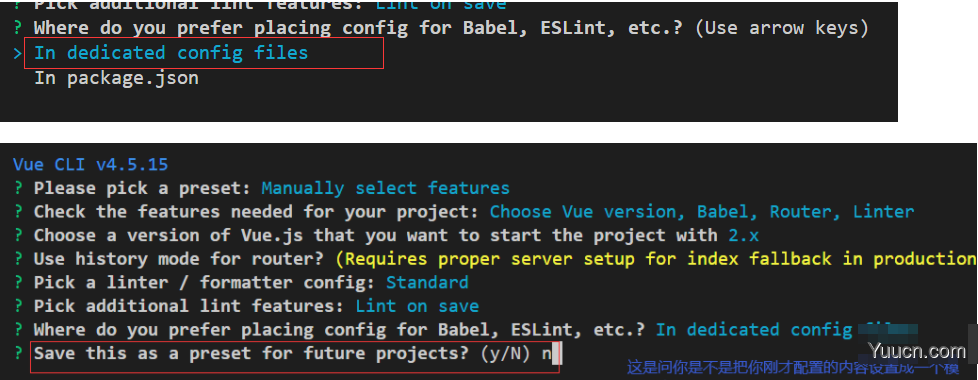Click the '(y/N)' hint text
The width and height of the screenshot is (978, 380).
point(505,354)
